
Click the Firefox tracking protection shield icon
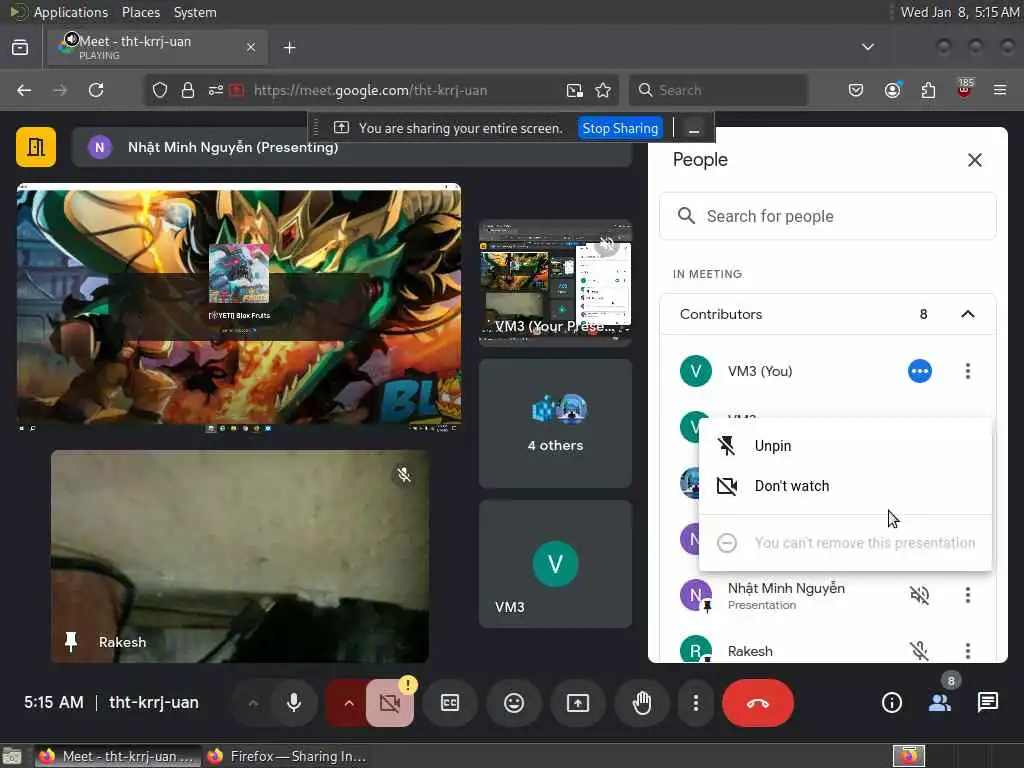(x=160, y=90)
